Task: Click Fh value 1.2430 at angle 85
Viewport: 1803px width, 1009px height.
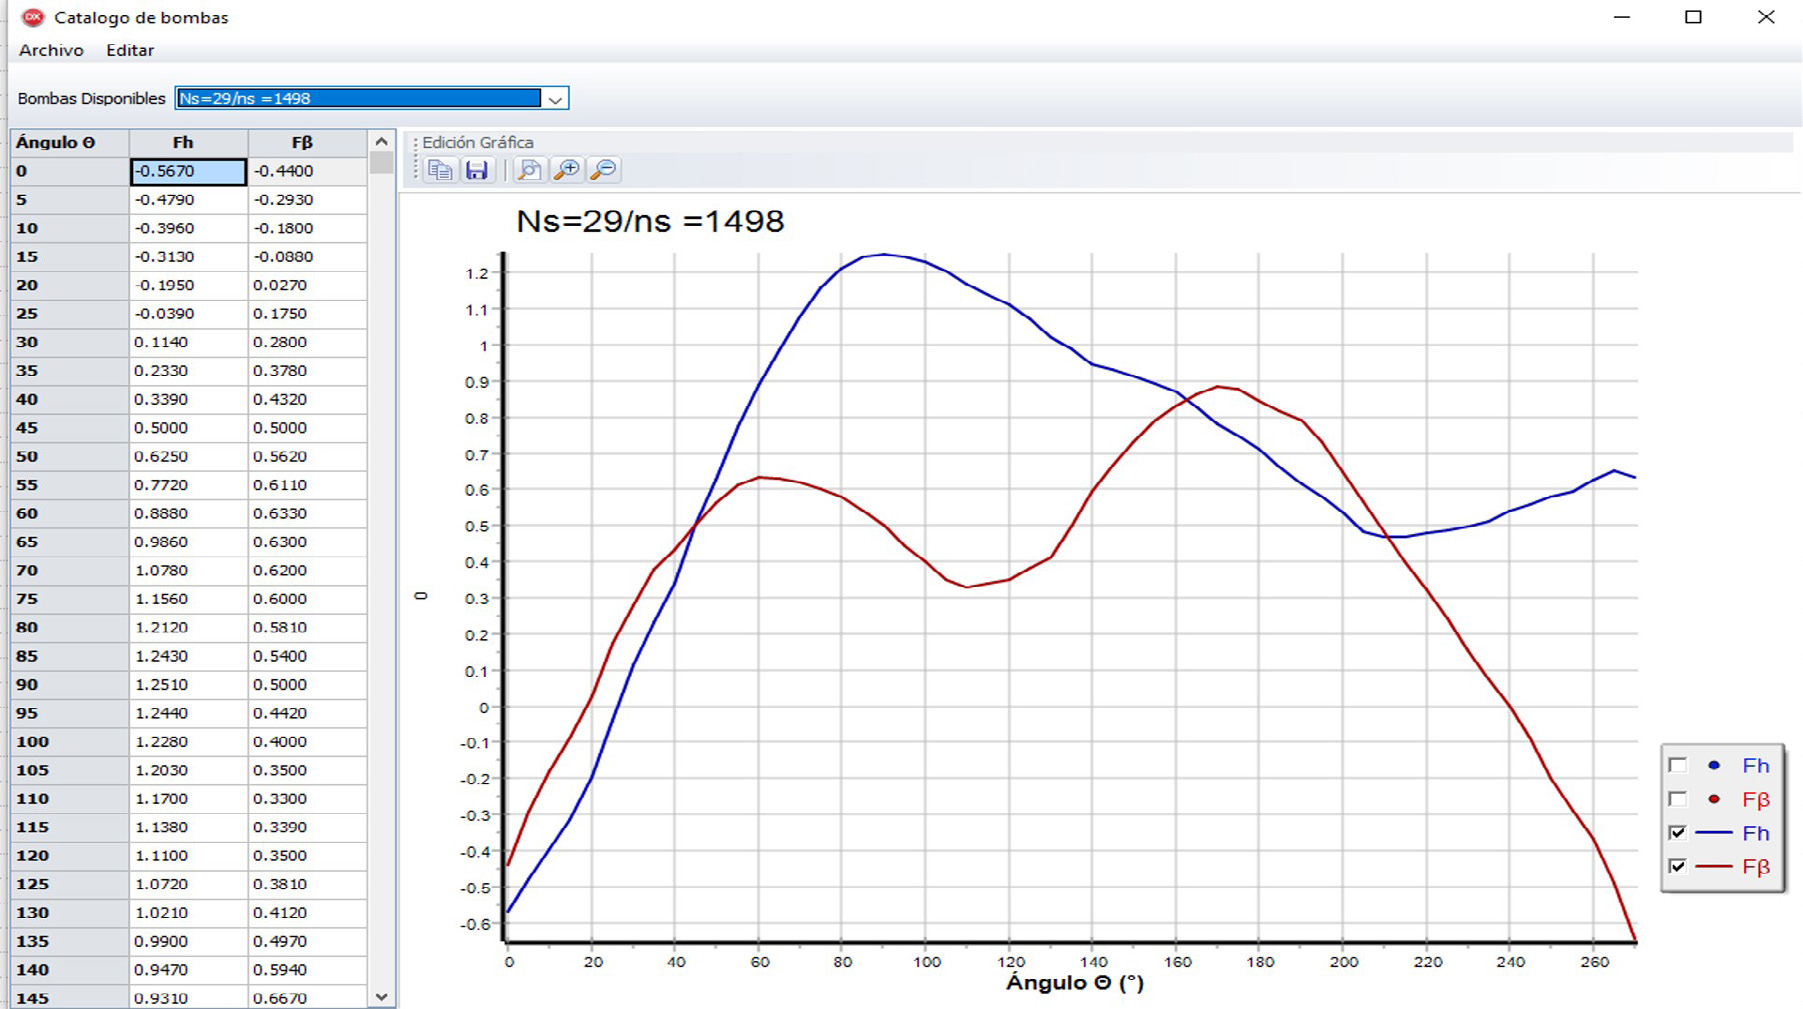Action: tap(188, 656)
